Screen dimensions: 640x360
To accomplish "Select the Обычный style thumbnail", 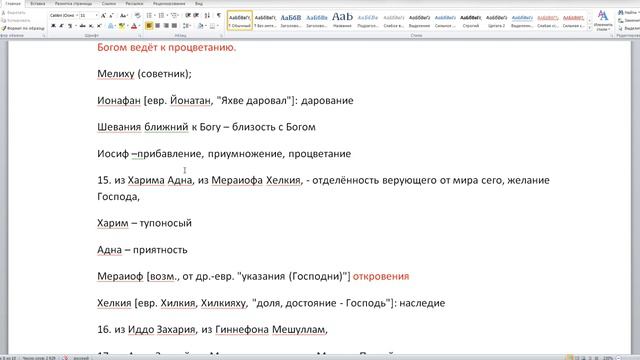I will [x=240, y=20].
